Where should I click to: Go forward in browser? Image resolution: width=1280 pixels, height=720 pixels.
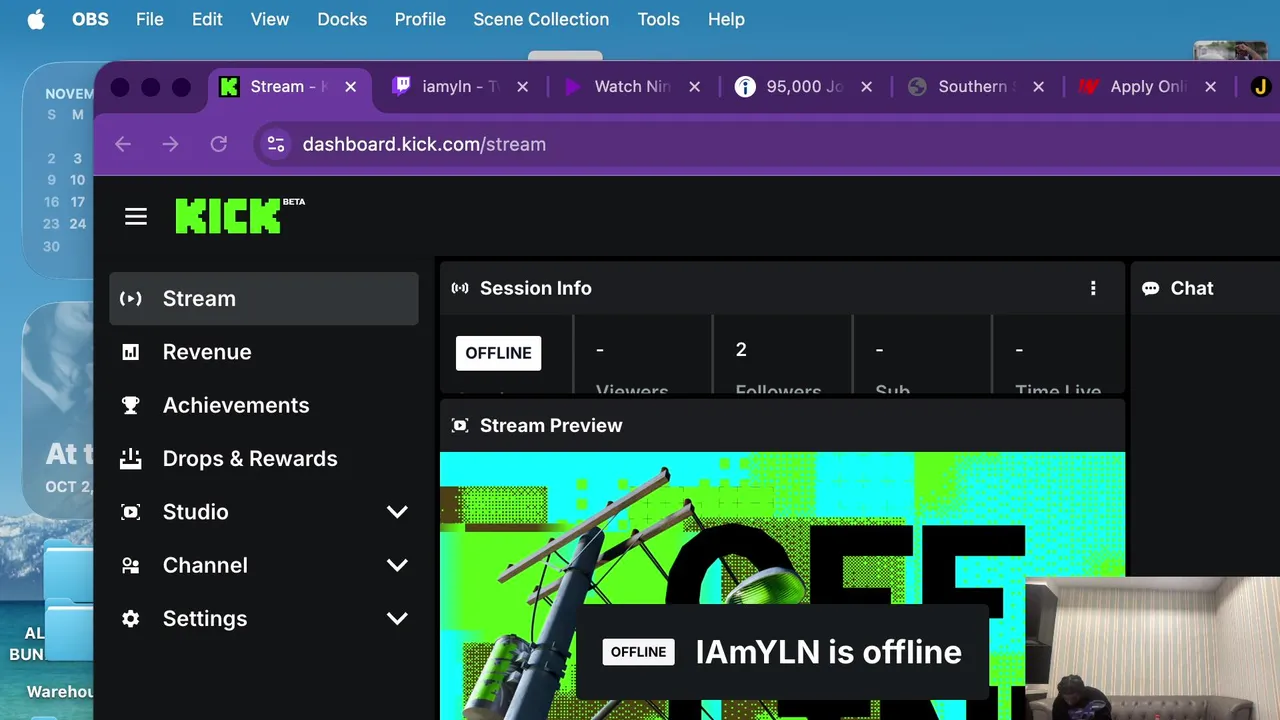[x=171, y=144]
